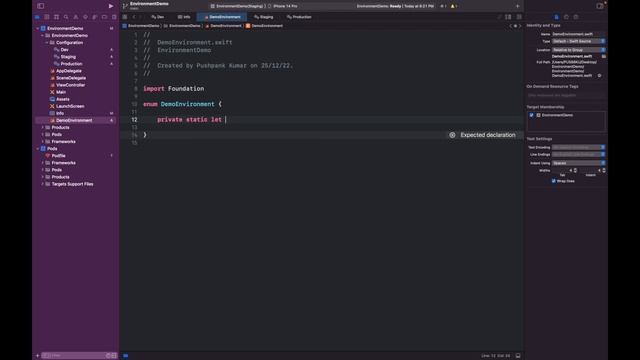Open the related items grid menu

tap(125, 17)
